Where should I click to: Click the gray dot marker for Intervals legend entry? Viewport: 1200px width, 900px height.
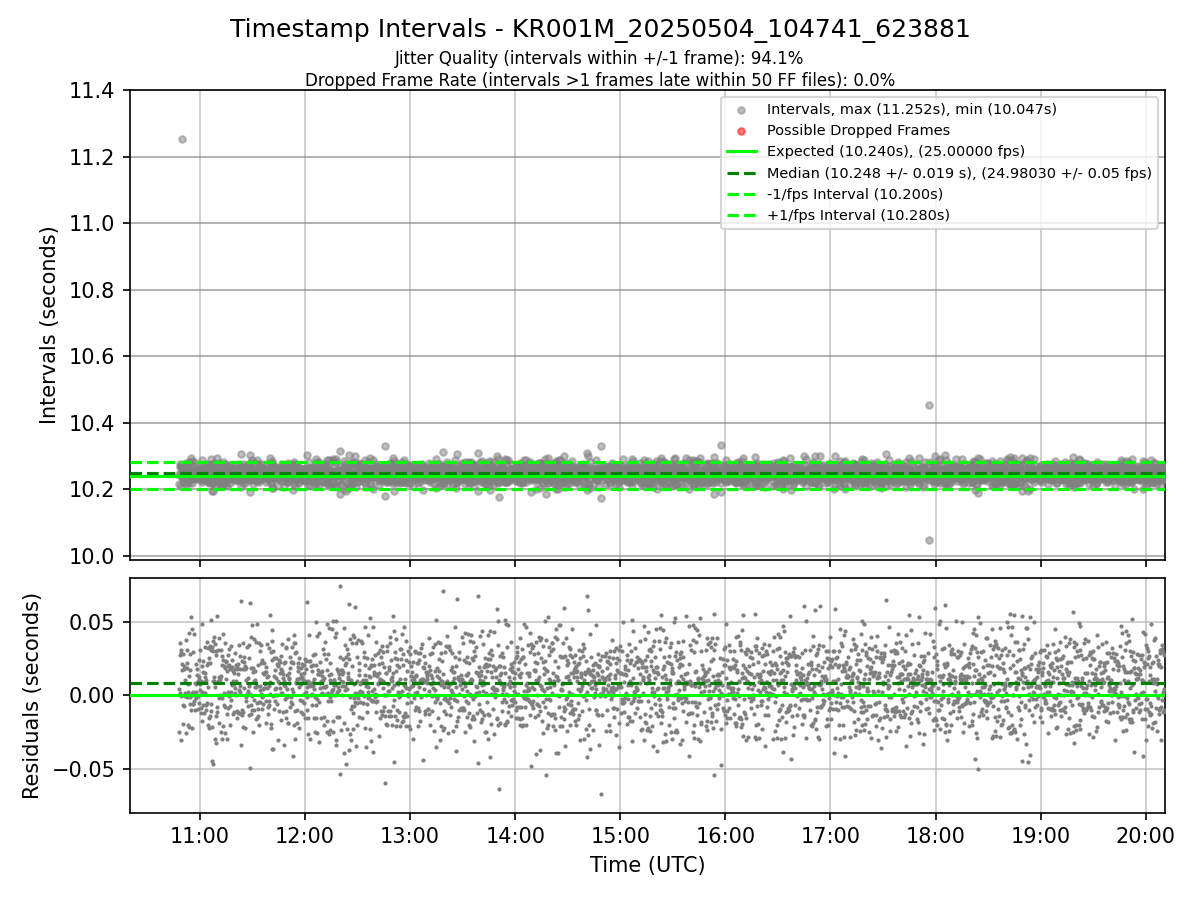741,110
